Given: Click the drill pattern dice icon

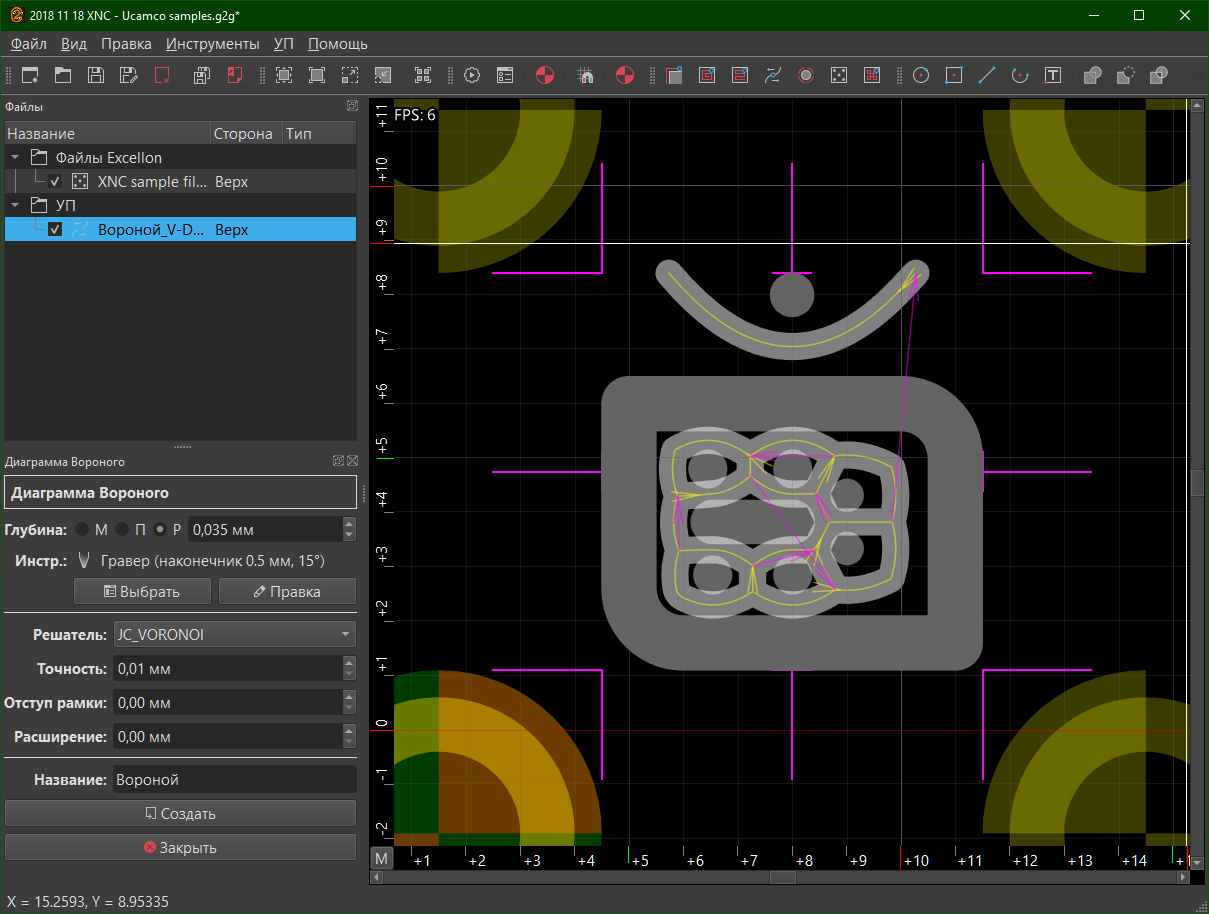Looking at the screenshot, I should click(839, 75).
